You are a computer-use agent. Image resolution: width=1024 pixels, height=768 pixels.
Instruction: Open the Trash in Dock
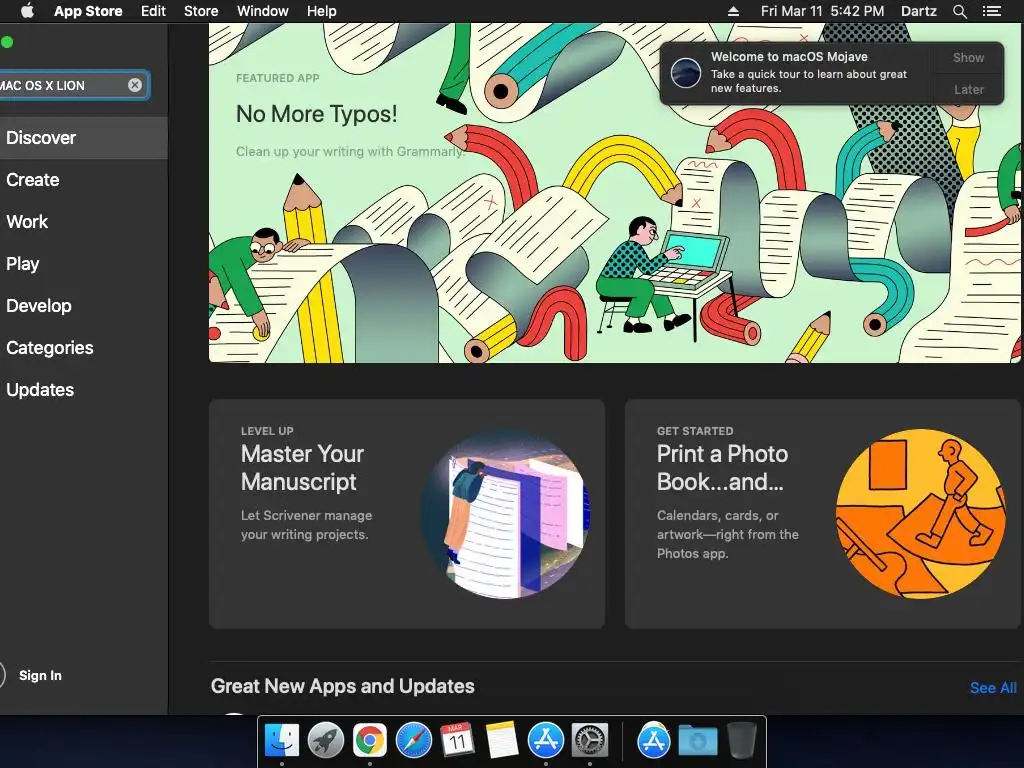pos(741,741)
